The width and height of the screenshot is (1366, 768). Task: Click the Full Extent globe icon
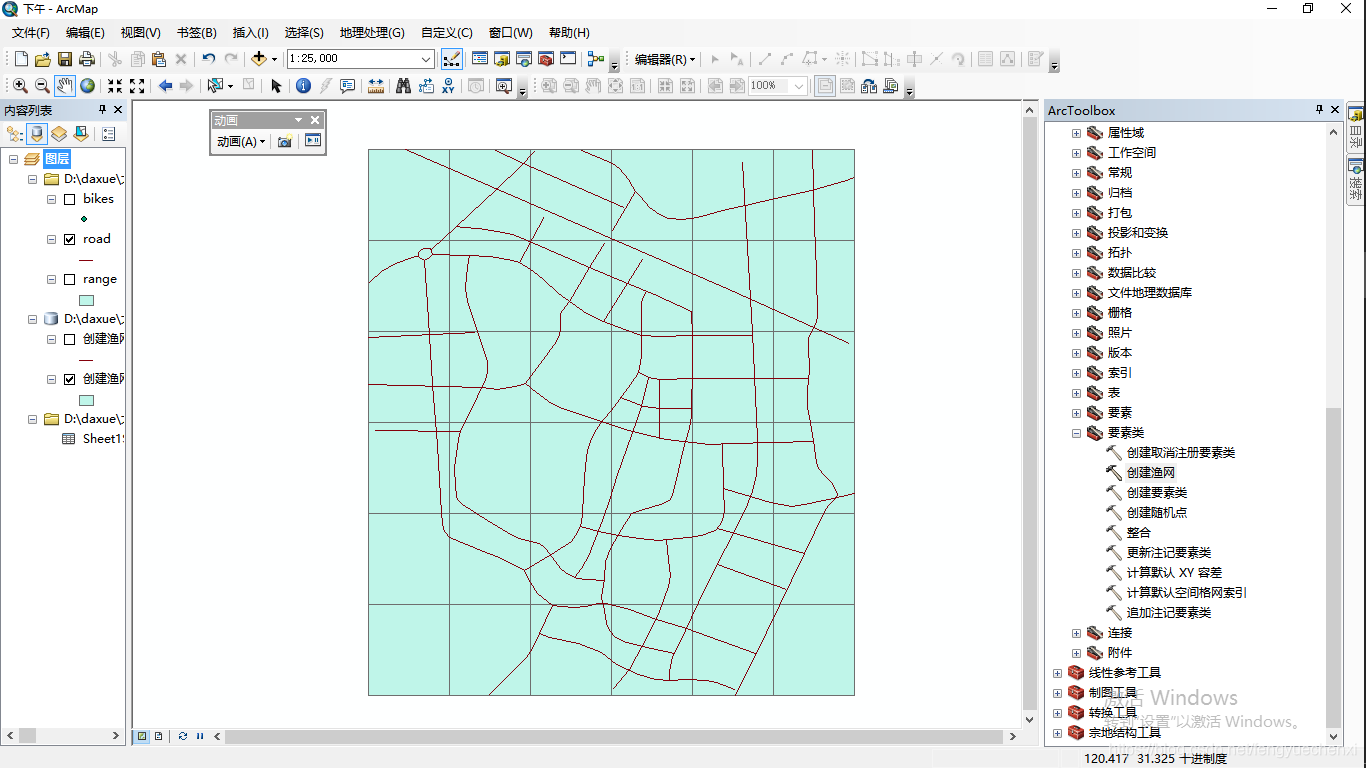tap(88, 86)
